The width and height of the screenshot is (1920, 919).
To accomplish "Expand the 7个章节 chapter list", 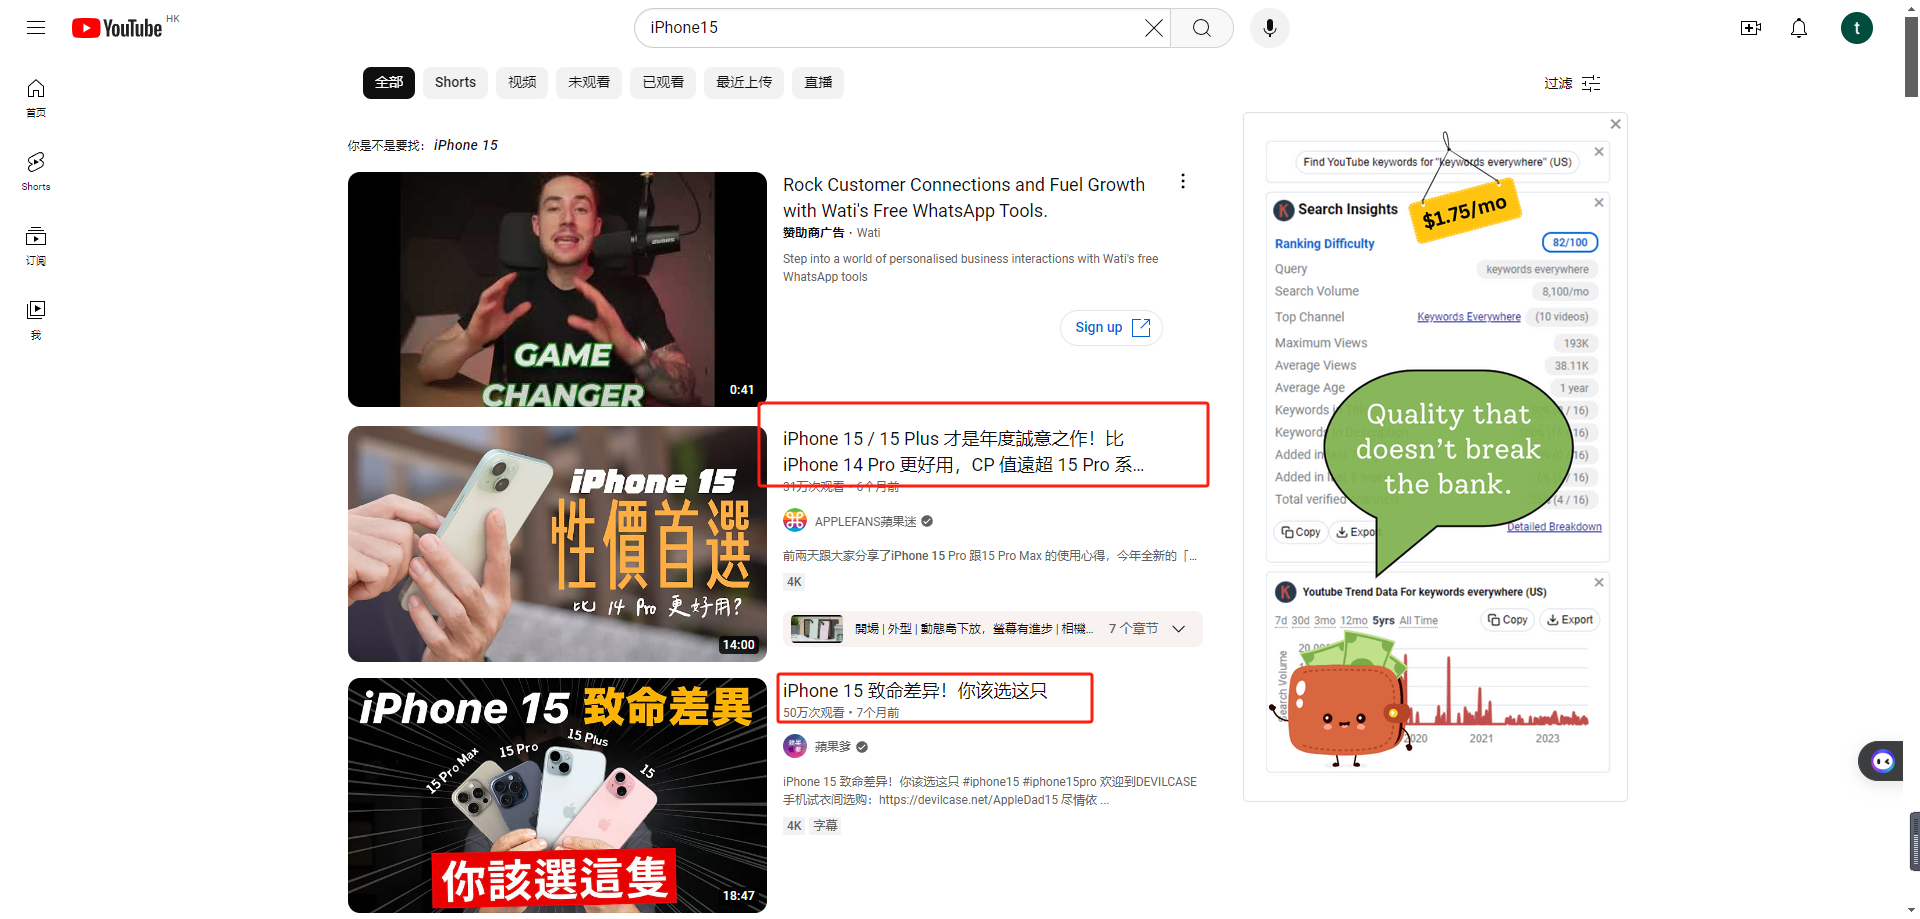I will (1178, 629).
